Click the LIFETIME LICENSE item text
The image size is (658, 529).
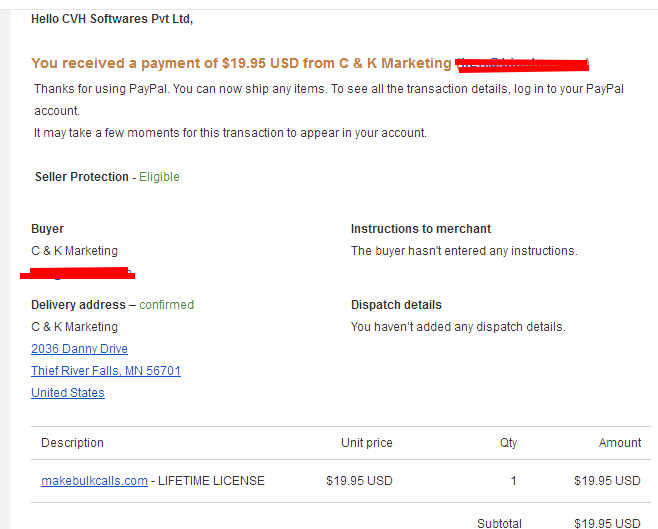pos(211,481)
